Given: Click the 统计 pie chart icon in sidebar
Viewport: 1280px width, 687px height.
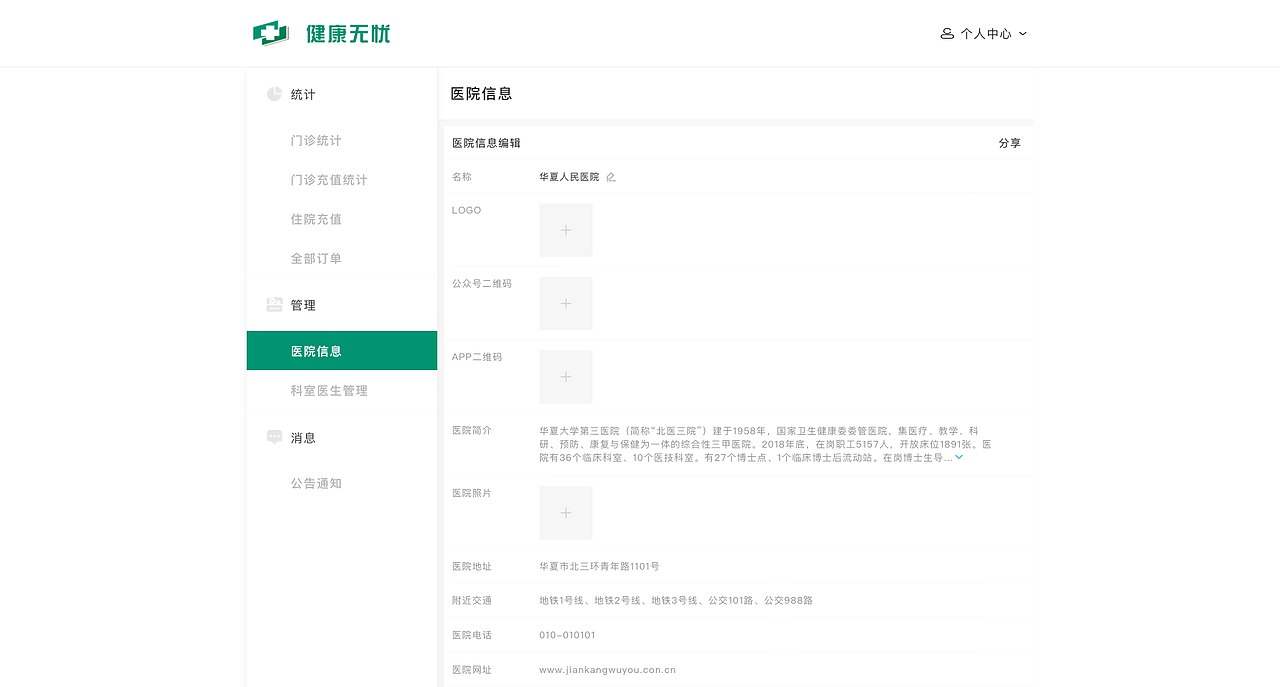Looking at the screenshot, I should pos(274,93).
